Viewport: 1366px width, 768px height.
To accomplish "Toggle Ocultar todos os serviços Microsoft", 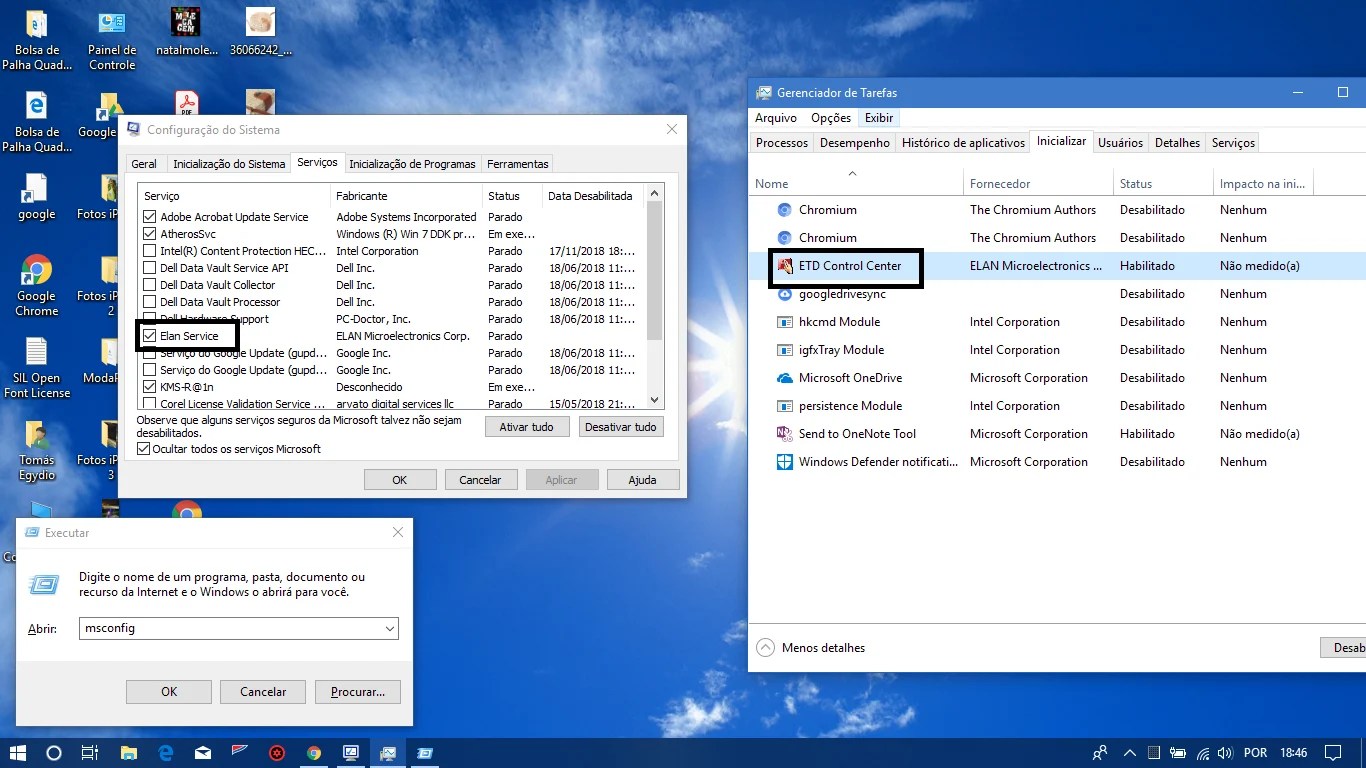I will point(143,449).
